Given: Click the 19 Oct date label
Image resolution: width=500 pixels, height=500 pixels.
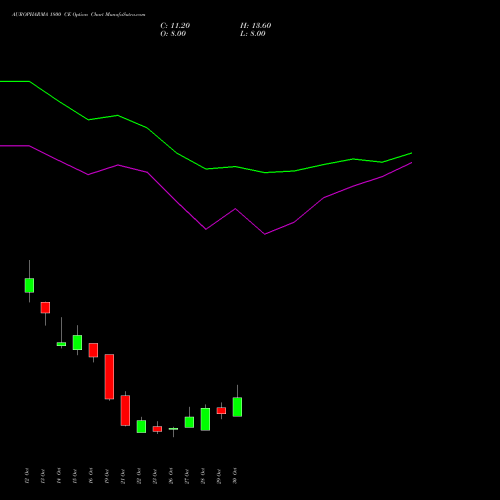Looking at the screenshot, I should [107, 476].
